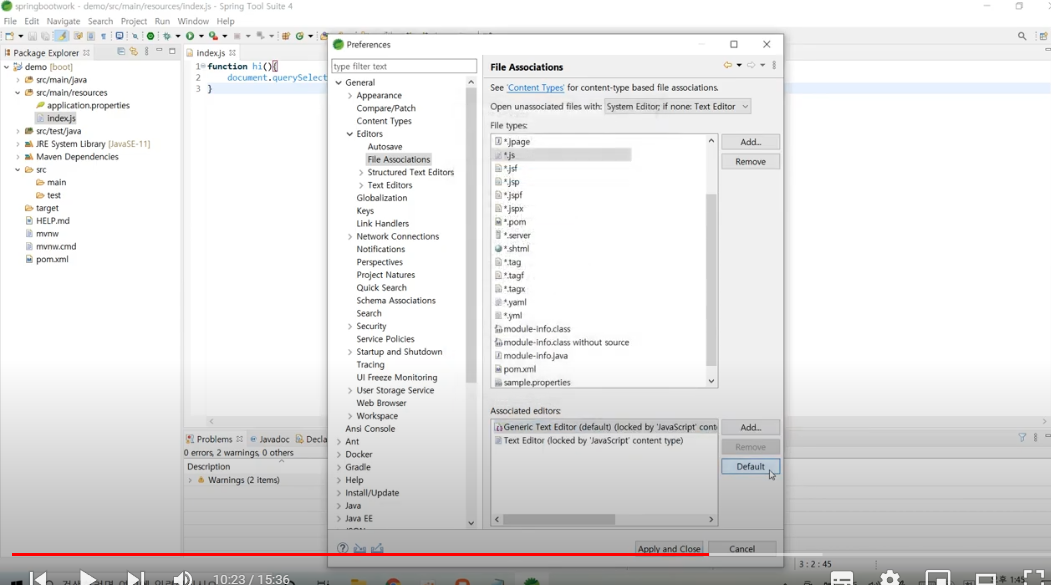Image resolution: width=1051 pixels, height=585 pixels.
Task: Expand the Network Connections node
Action: (350, 237)
